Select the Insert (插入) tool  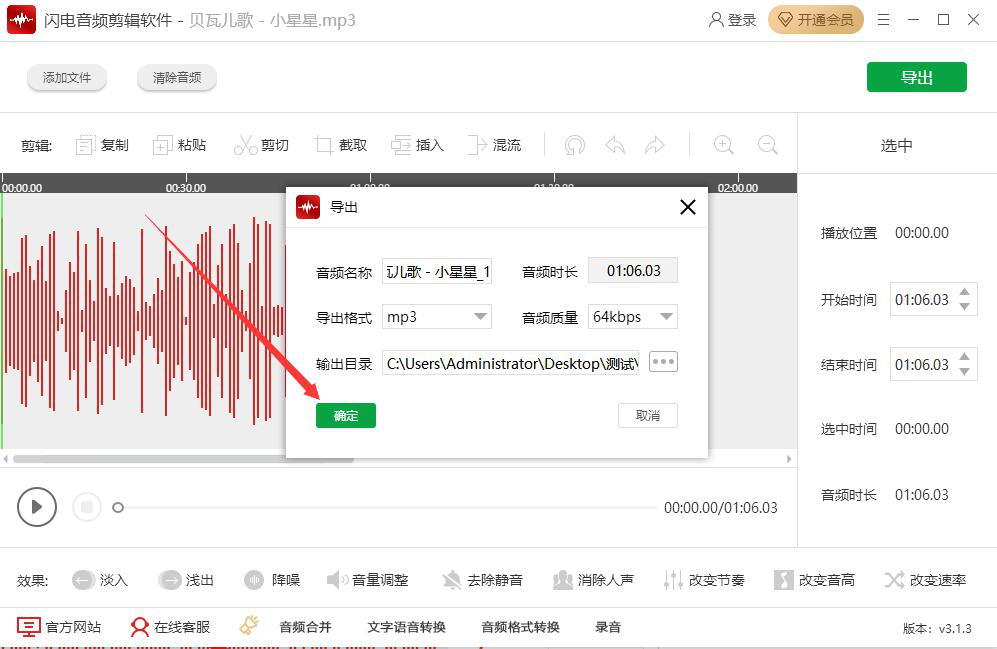coord(417,145)
